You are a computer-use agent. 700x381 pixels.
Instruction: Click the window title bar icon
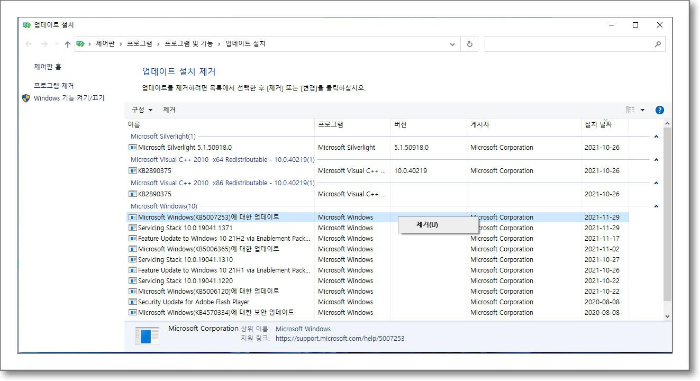(26, 25)
